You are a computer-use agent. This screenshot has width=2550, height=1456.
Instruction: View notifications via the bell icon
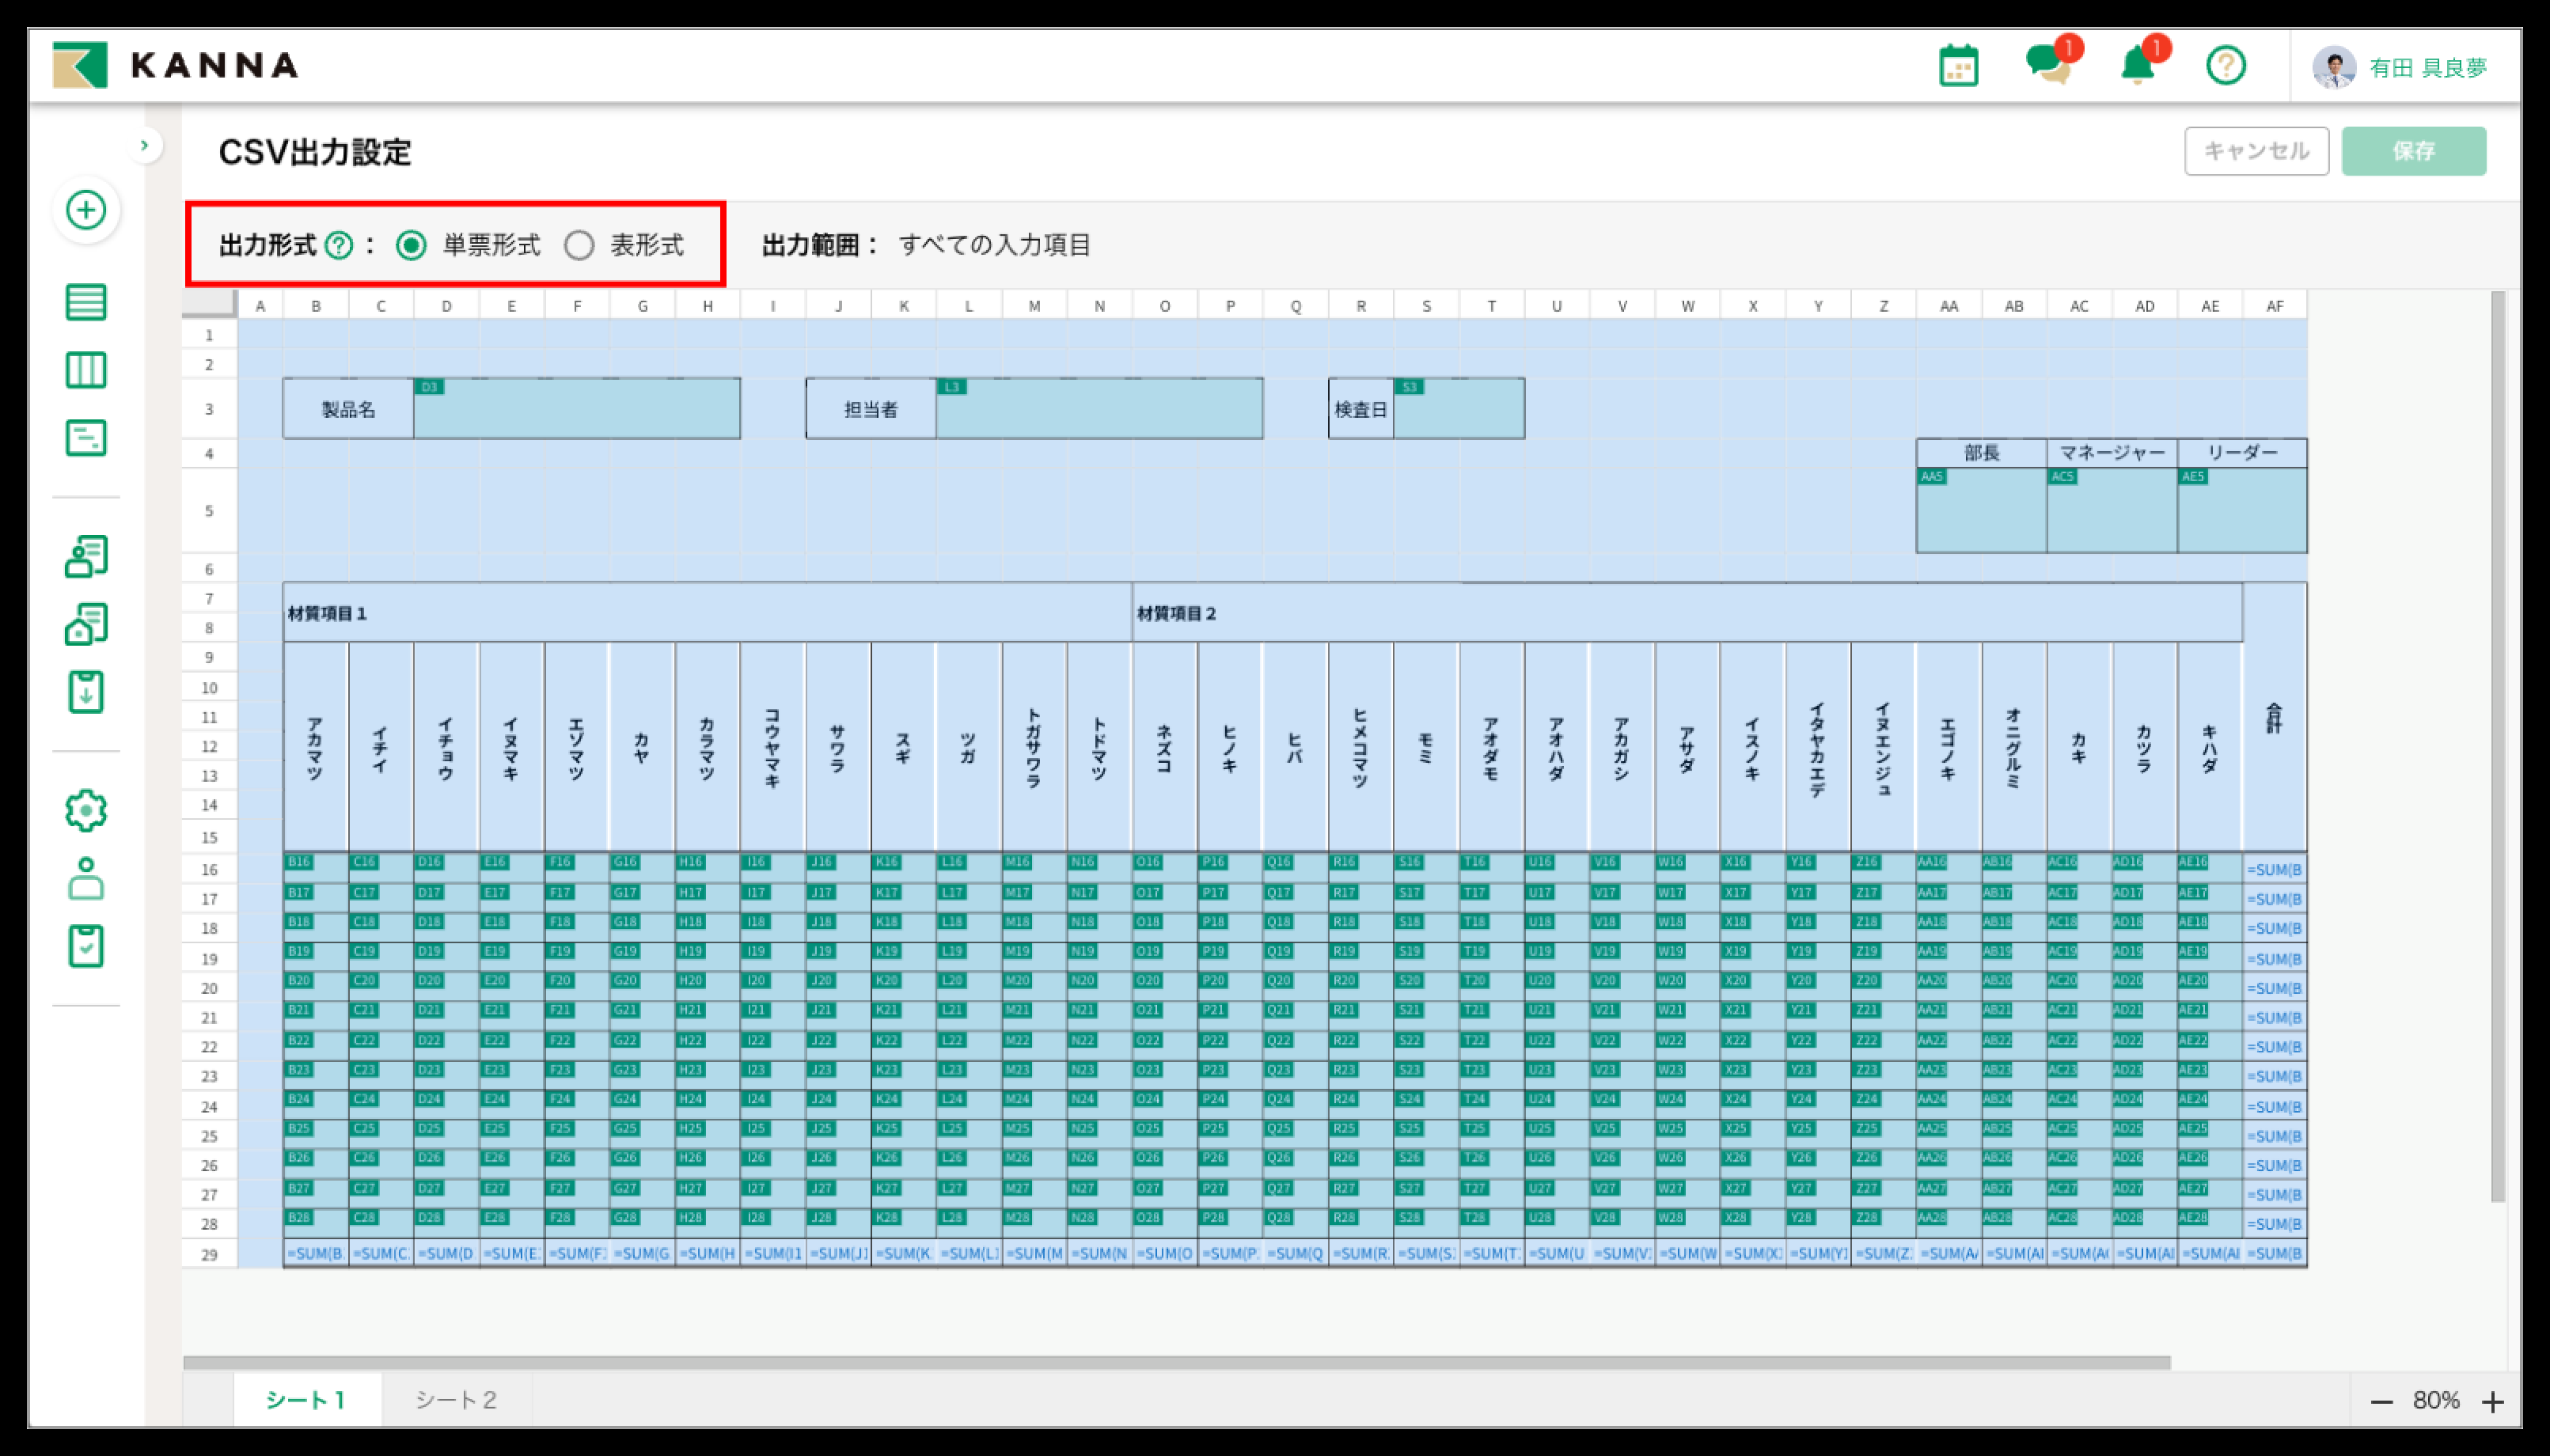coord(2138,64)
